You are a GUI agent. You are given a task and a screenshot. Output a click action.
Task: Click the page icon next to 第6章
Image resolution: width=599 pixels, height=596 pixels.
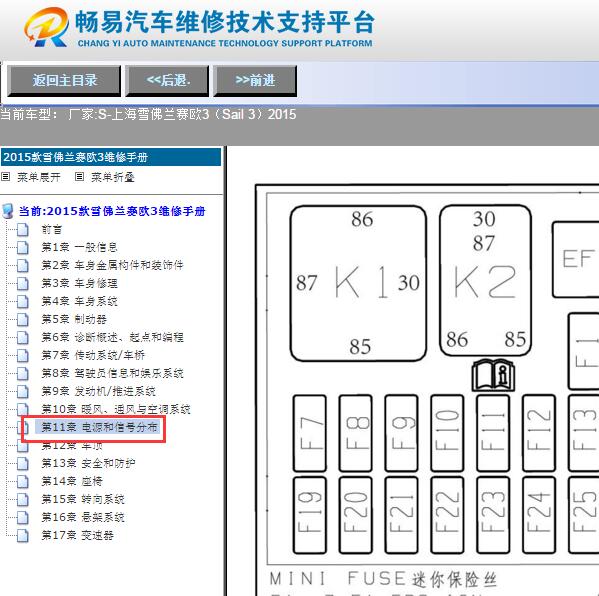23,337
